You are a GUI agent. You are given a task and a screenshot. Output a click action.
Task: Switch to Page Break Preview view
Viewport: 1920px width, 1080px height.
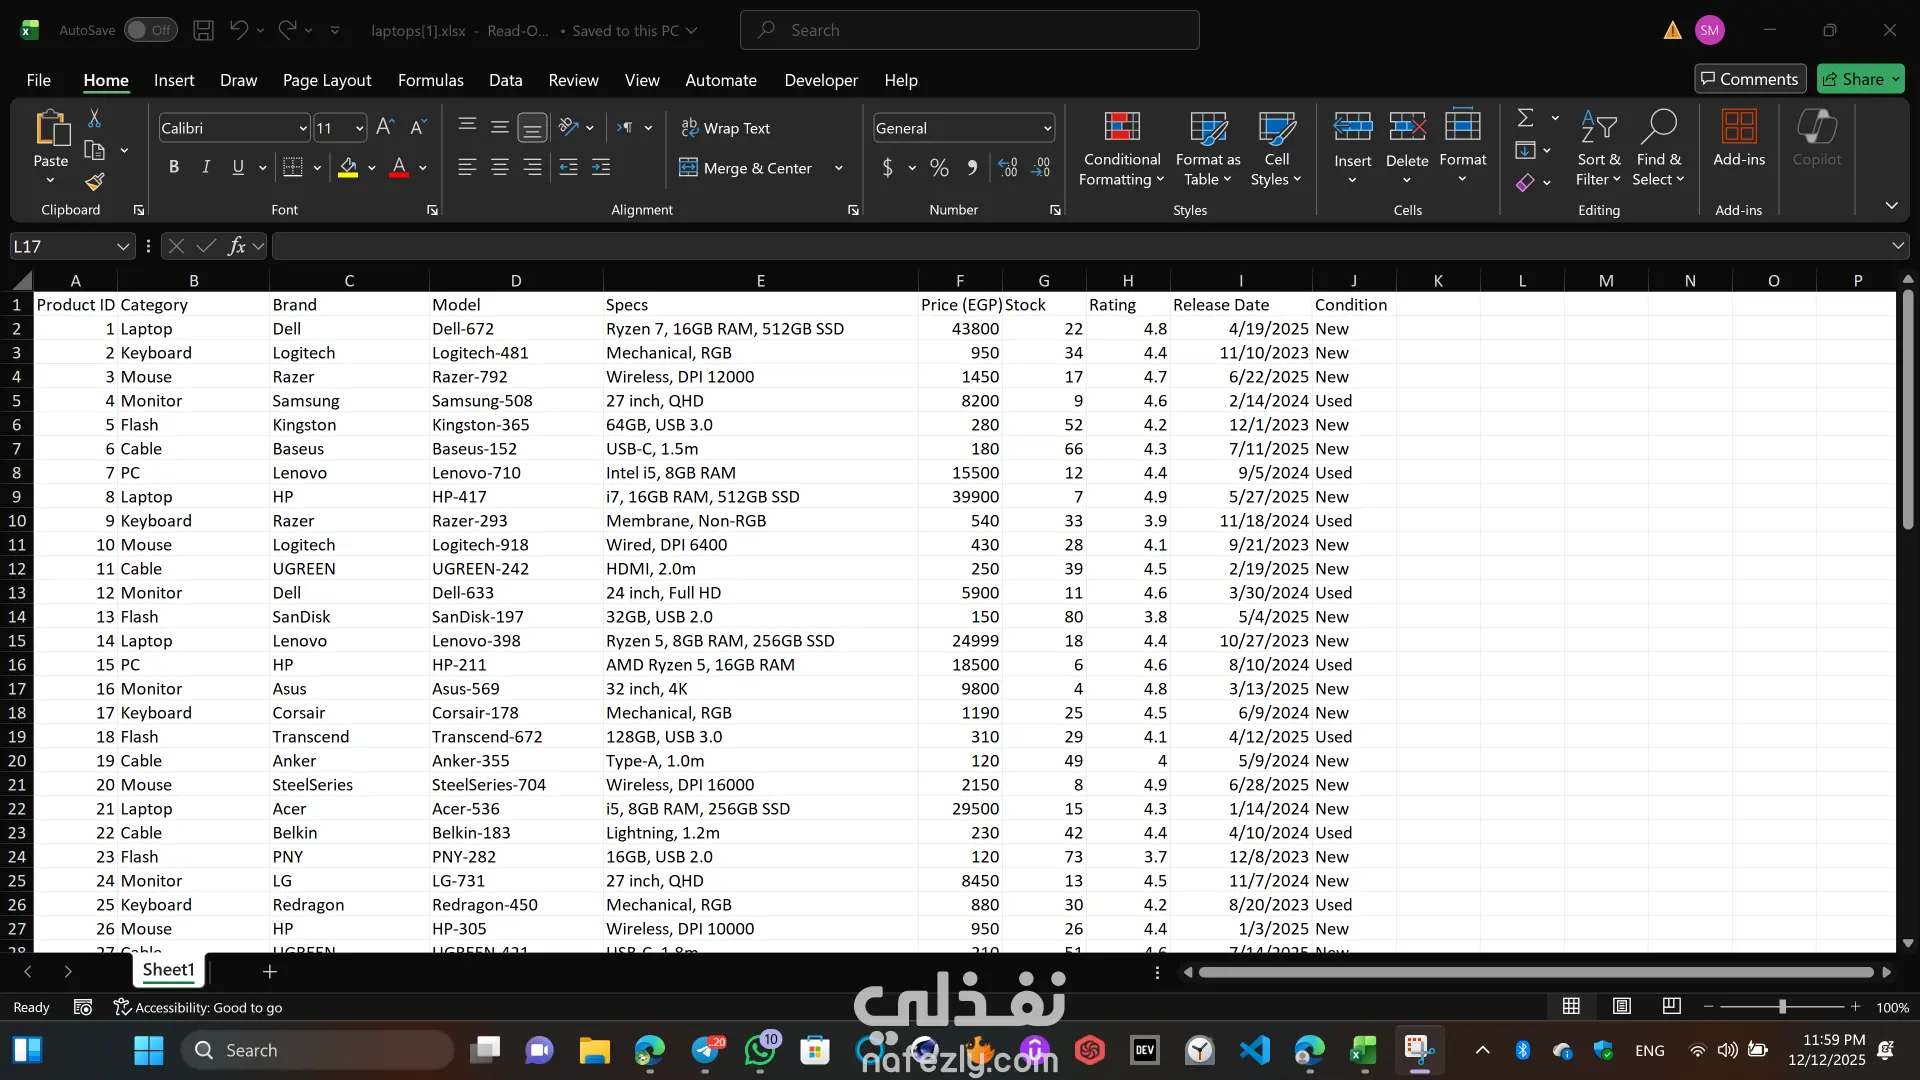(x=1671, y=1006)
